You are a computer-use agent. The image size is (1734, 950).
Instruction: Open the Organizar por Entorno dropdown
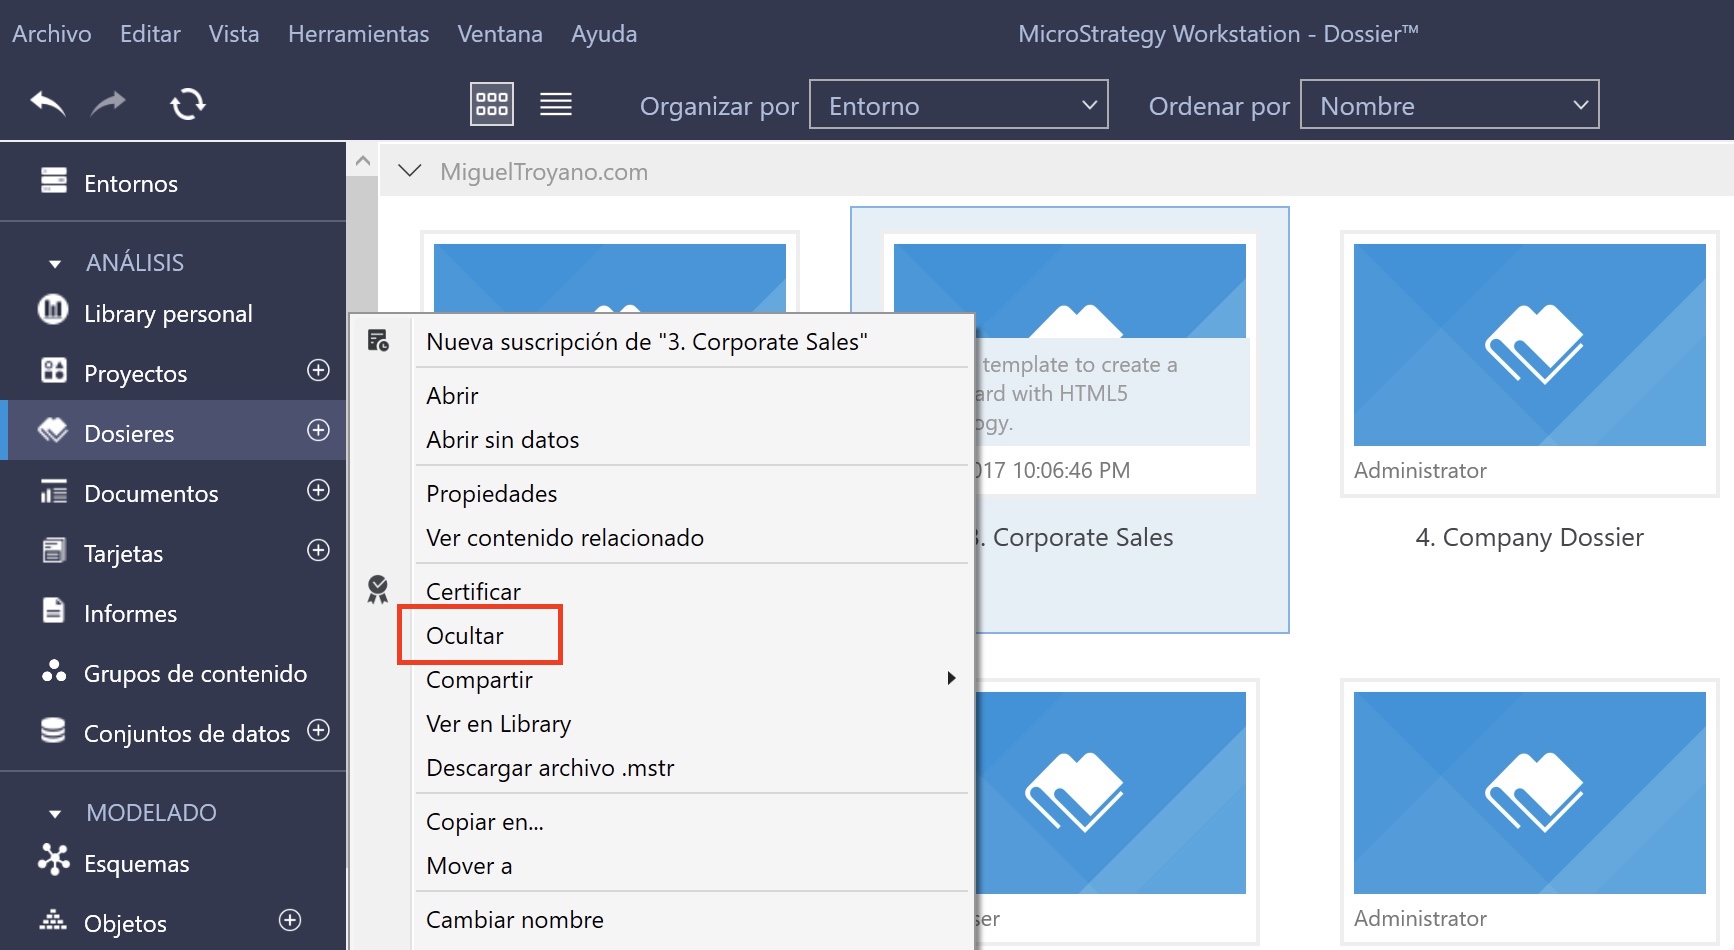coord(959,104)
